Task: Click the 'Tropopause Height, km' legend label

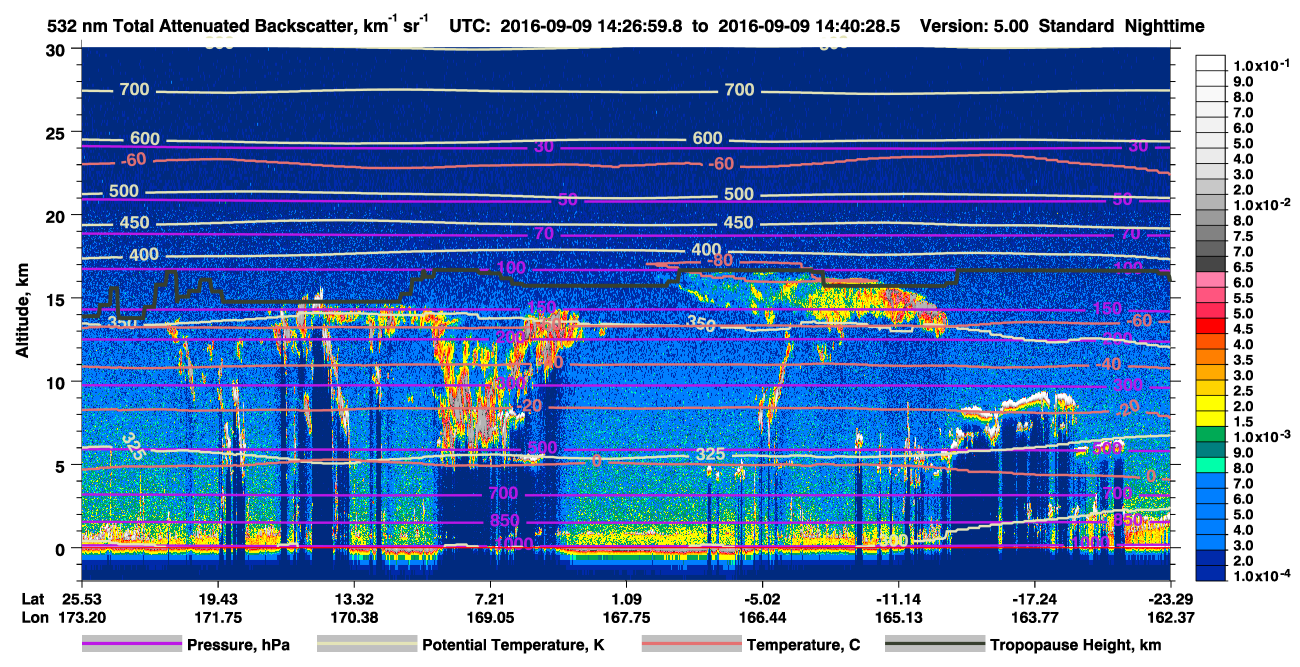Action: pos(1075,646)
